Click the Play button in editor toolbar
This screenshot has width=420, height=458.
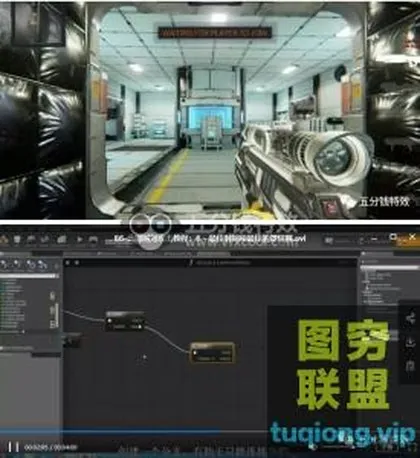coord(80,239)
